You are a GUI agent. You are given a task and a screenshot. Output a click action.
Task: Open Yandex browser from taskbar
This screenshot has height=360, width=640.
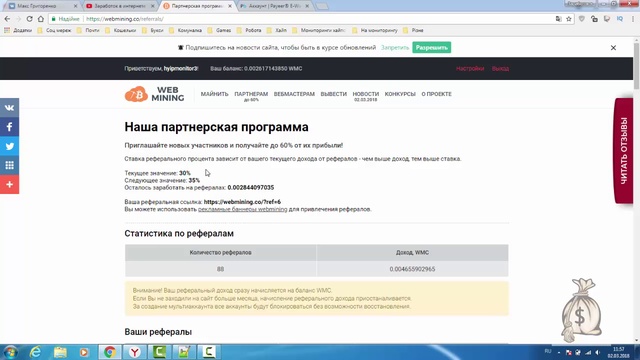pyautogui.click(x=134, y=352)
